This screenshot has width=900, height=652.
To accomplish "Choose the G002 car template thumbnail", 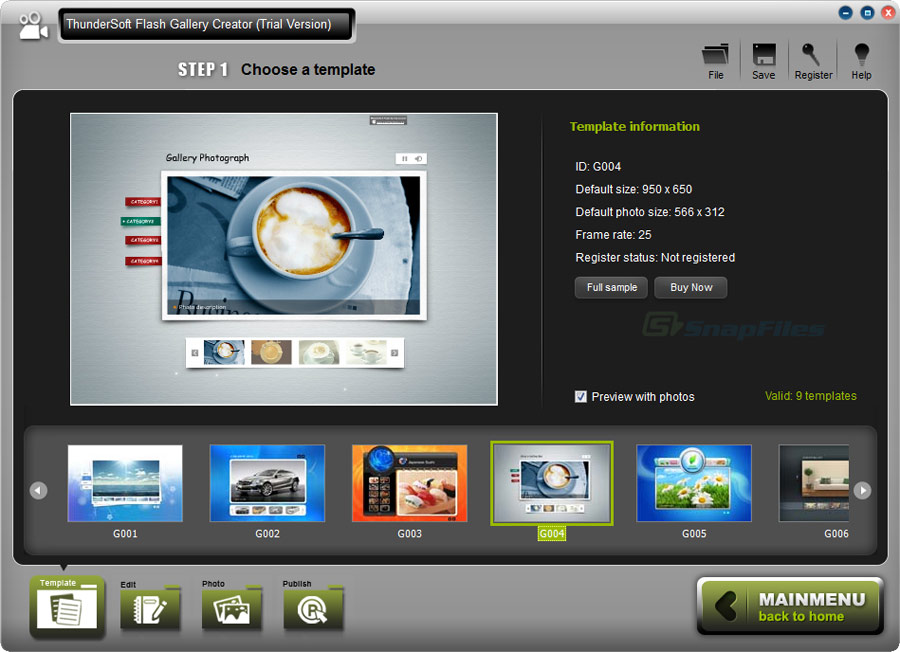I will pos(267,484).
